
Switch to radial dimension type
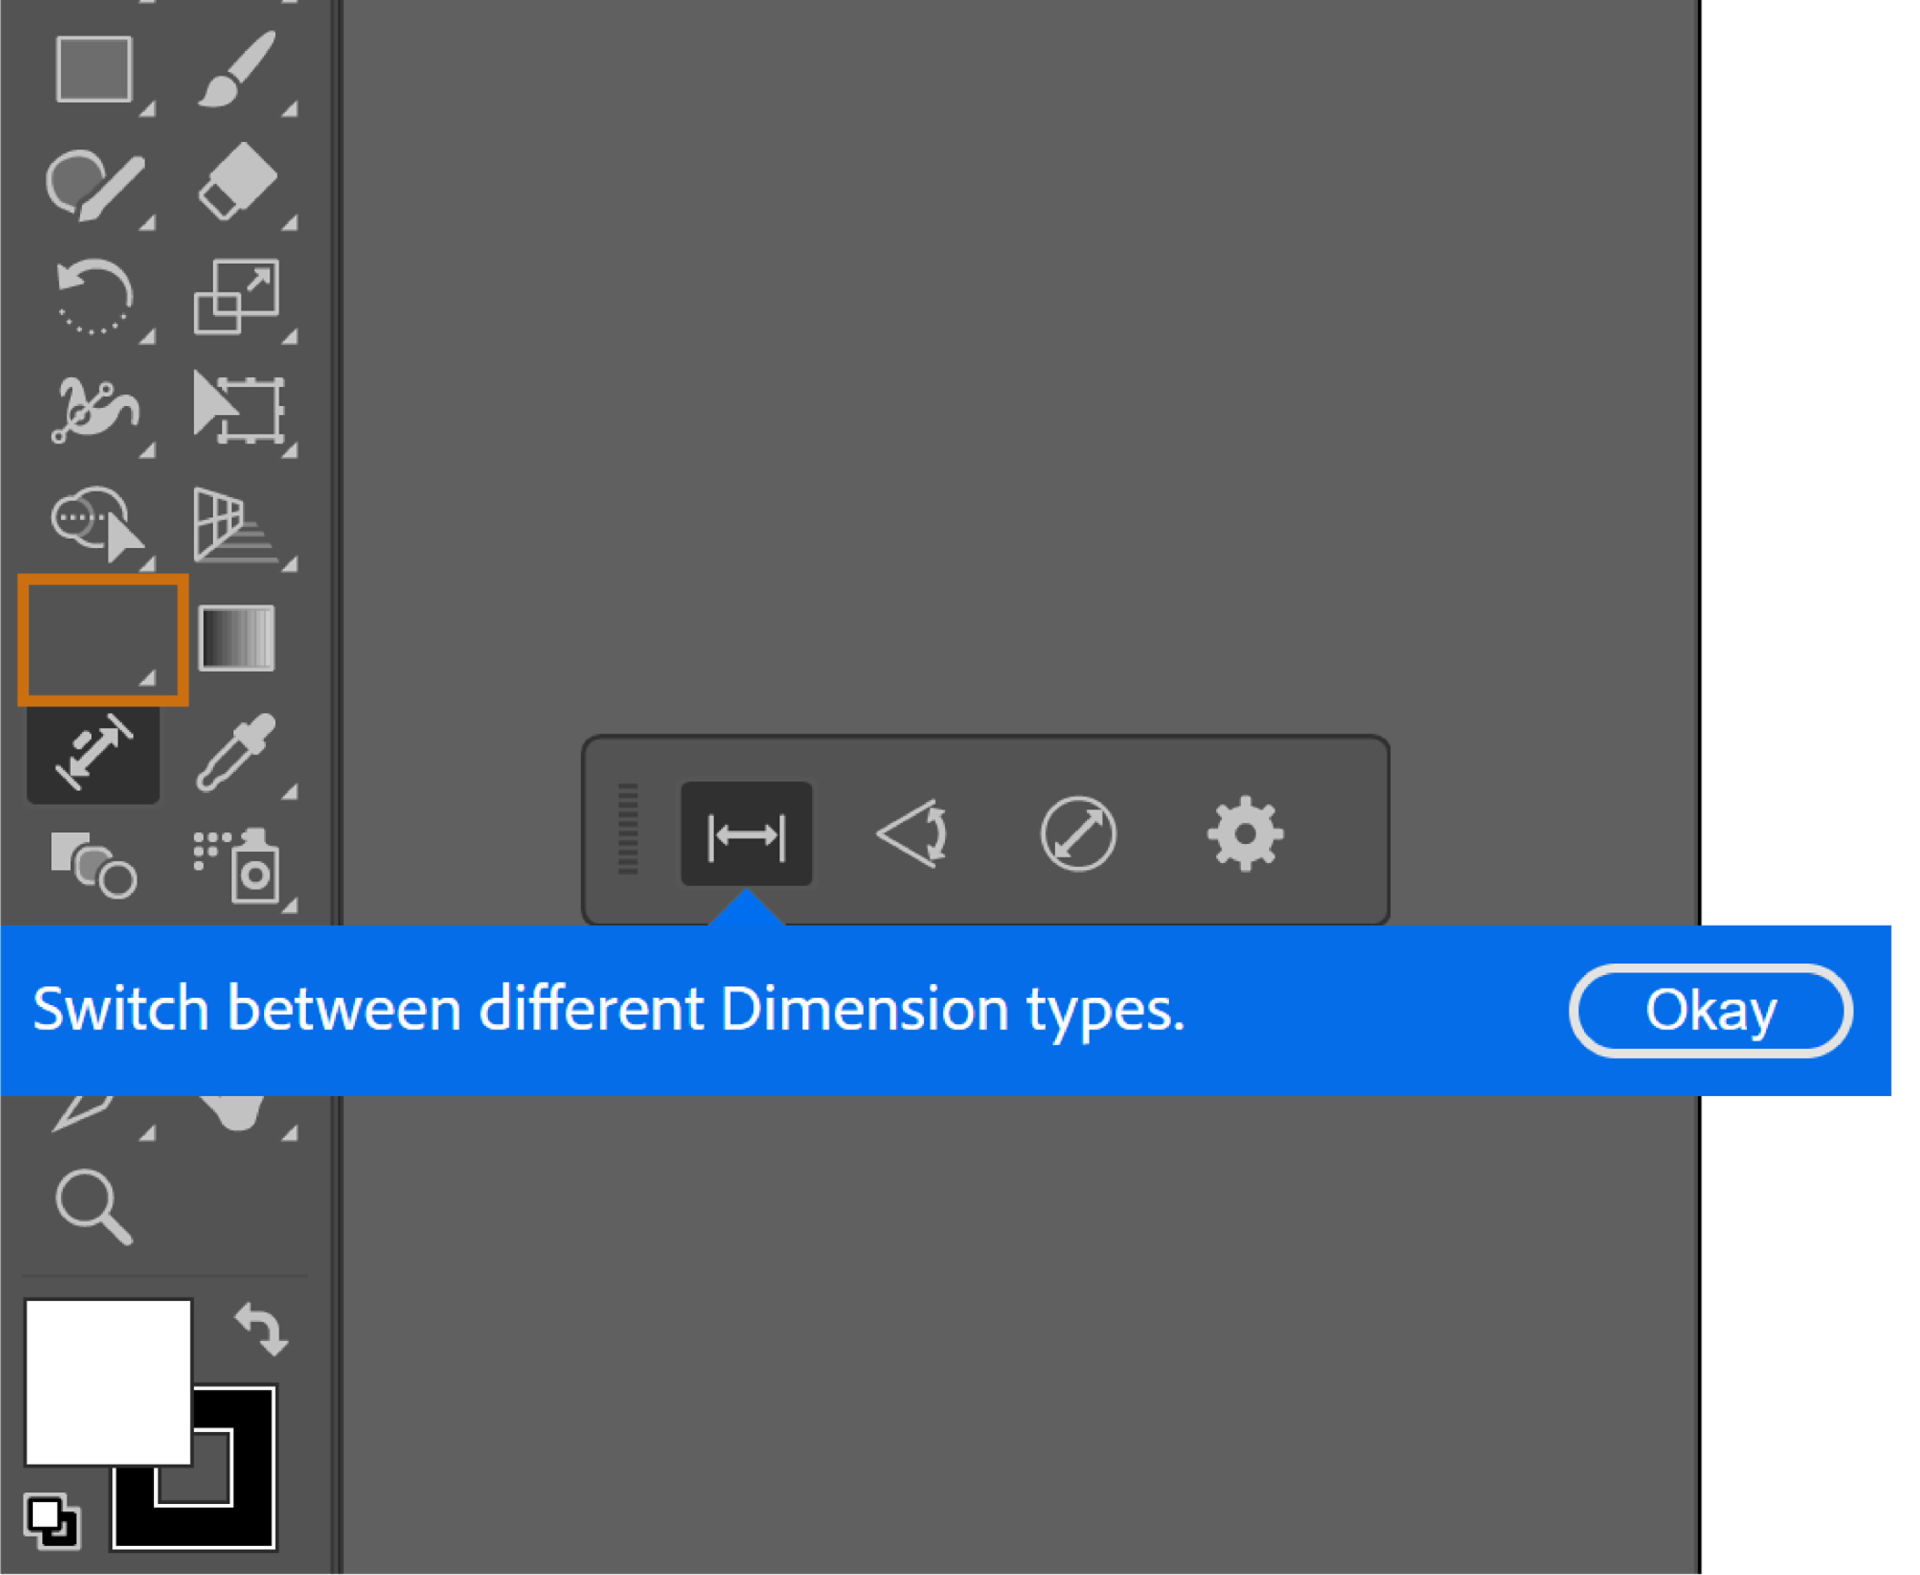(x=1078, y=835)
